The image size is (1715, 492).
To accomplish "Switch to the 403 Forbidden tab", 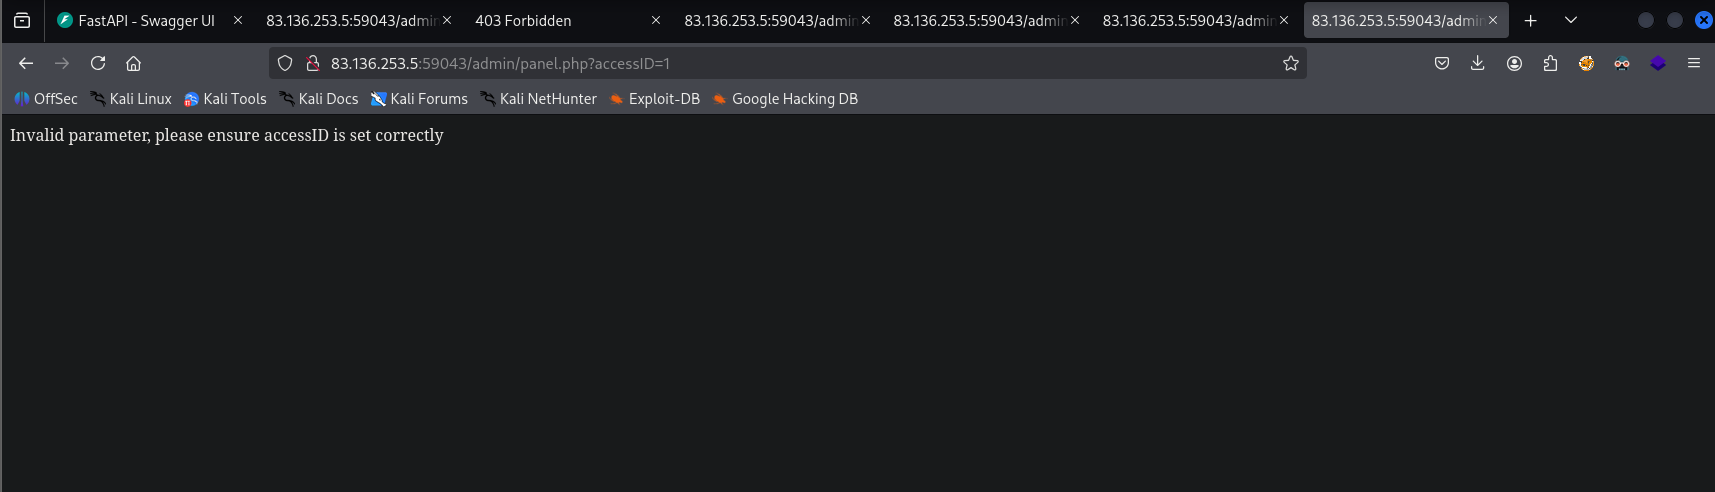I will point(540,20).
